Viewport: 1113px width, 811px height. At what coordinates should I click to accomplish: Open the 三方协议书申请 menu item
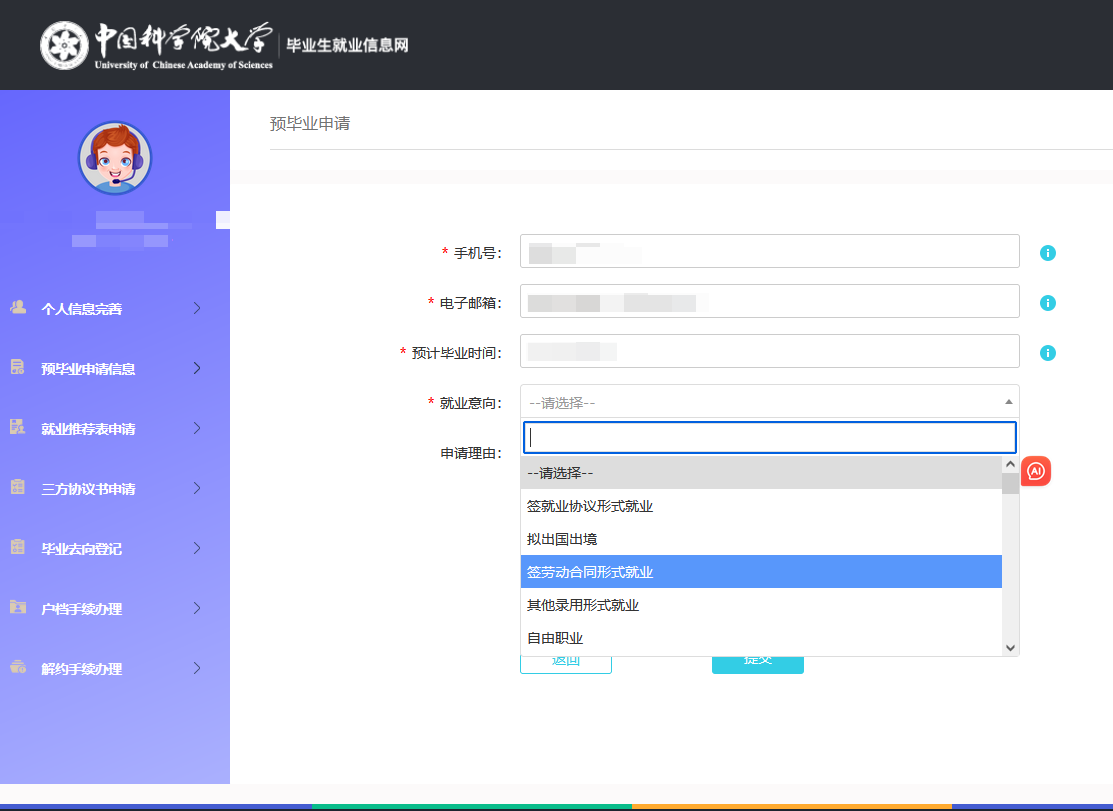click(x=88, y=489)
